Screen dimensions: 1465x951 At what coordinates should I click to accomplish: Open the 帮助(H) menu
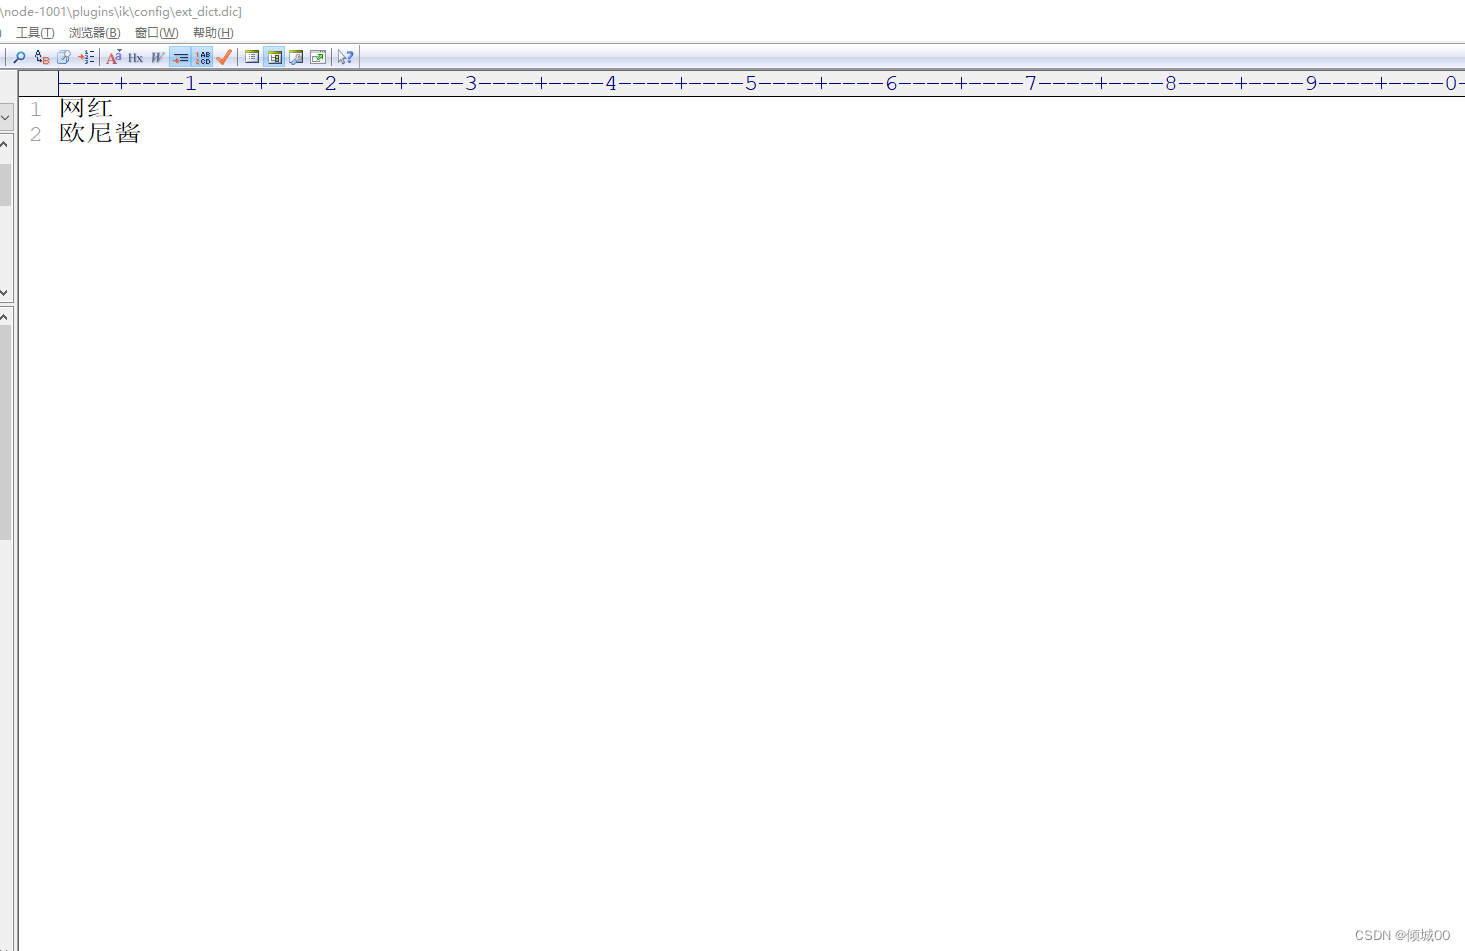213,33
